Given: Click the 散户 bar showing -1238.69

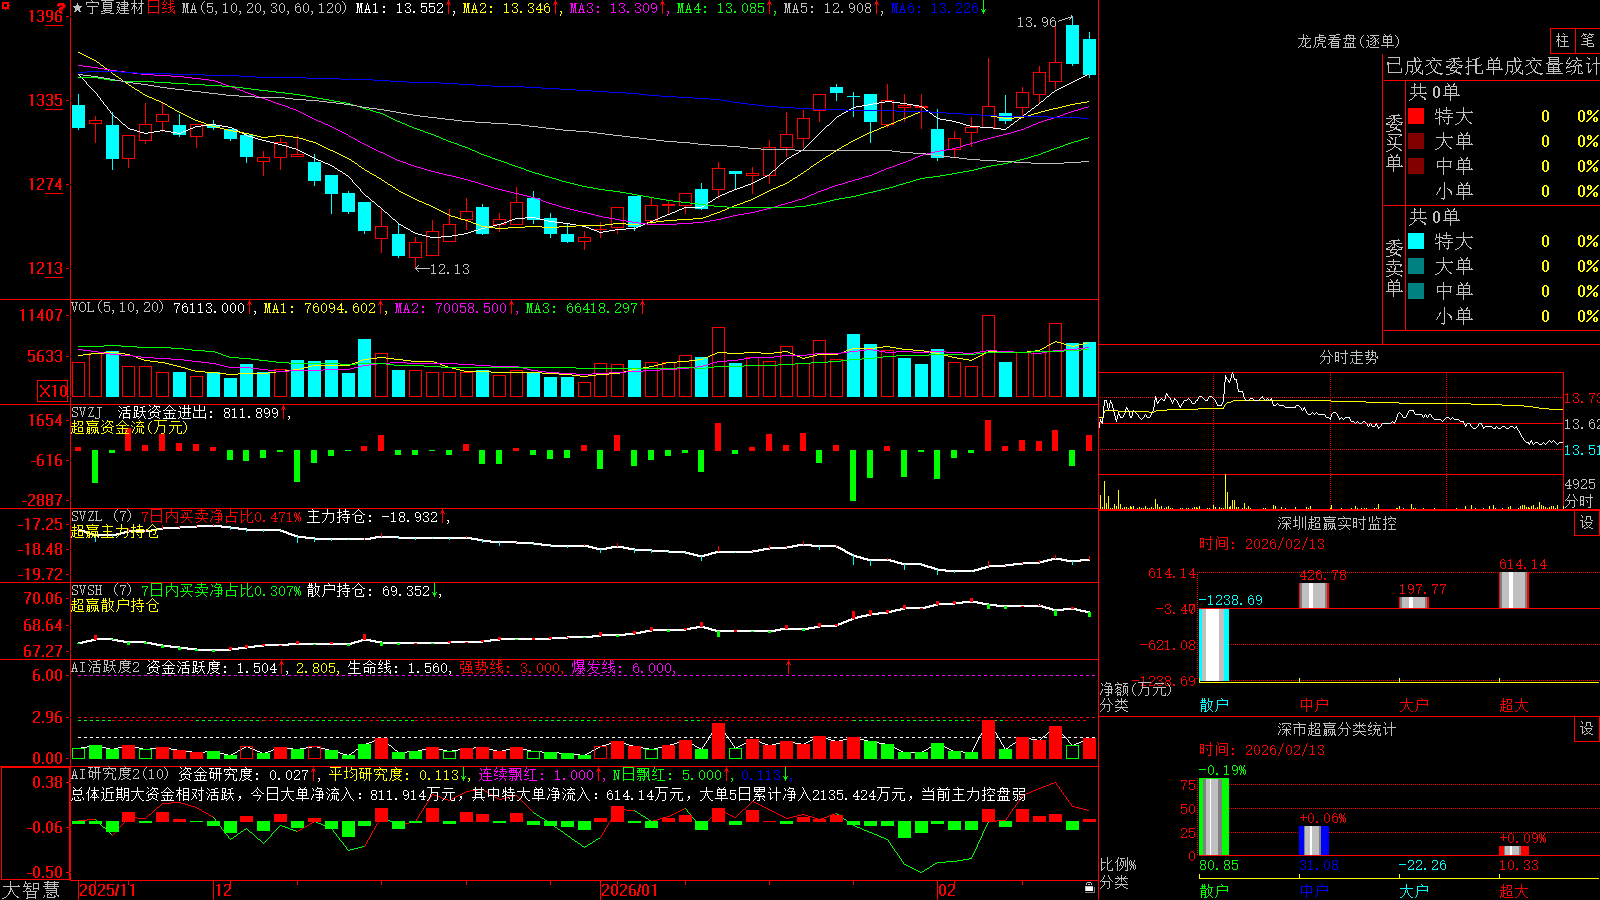Looking at the screenshot, I should (1214, 645).
